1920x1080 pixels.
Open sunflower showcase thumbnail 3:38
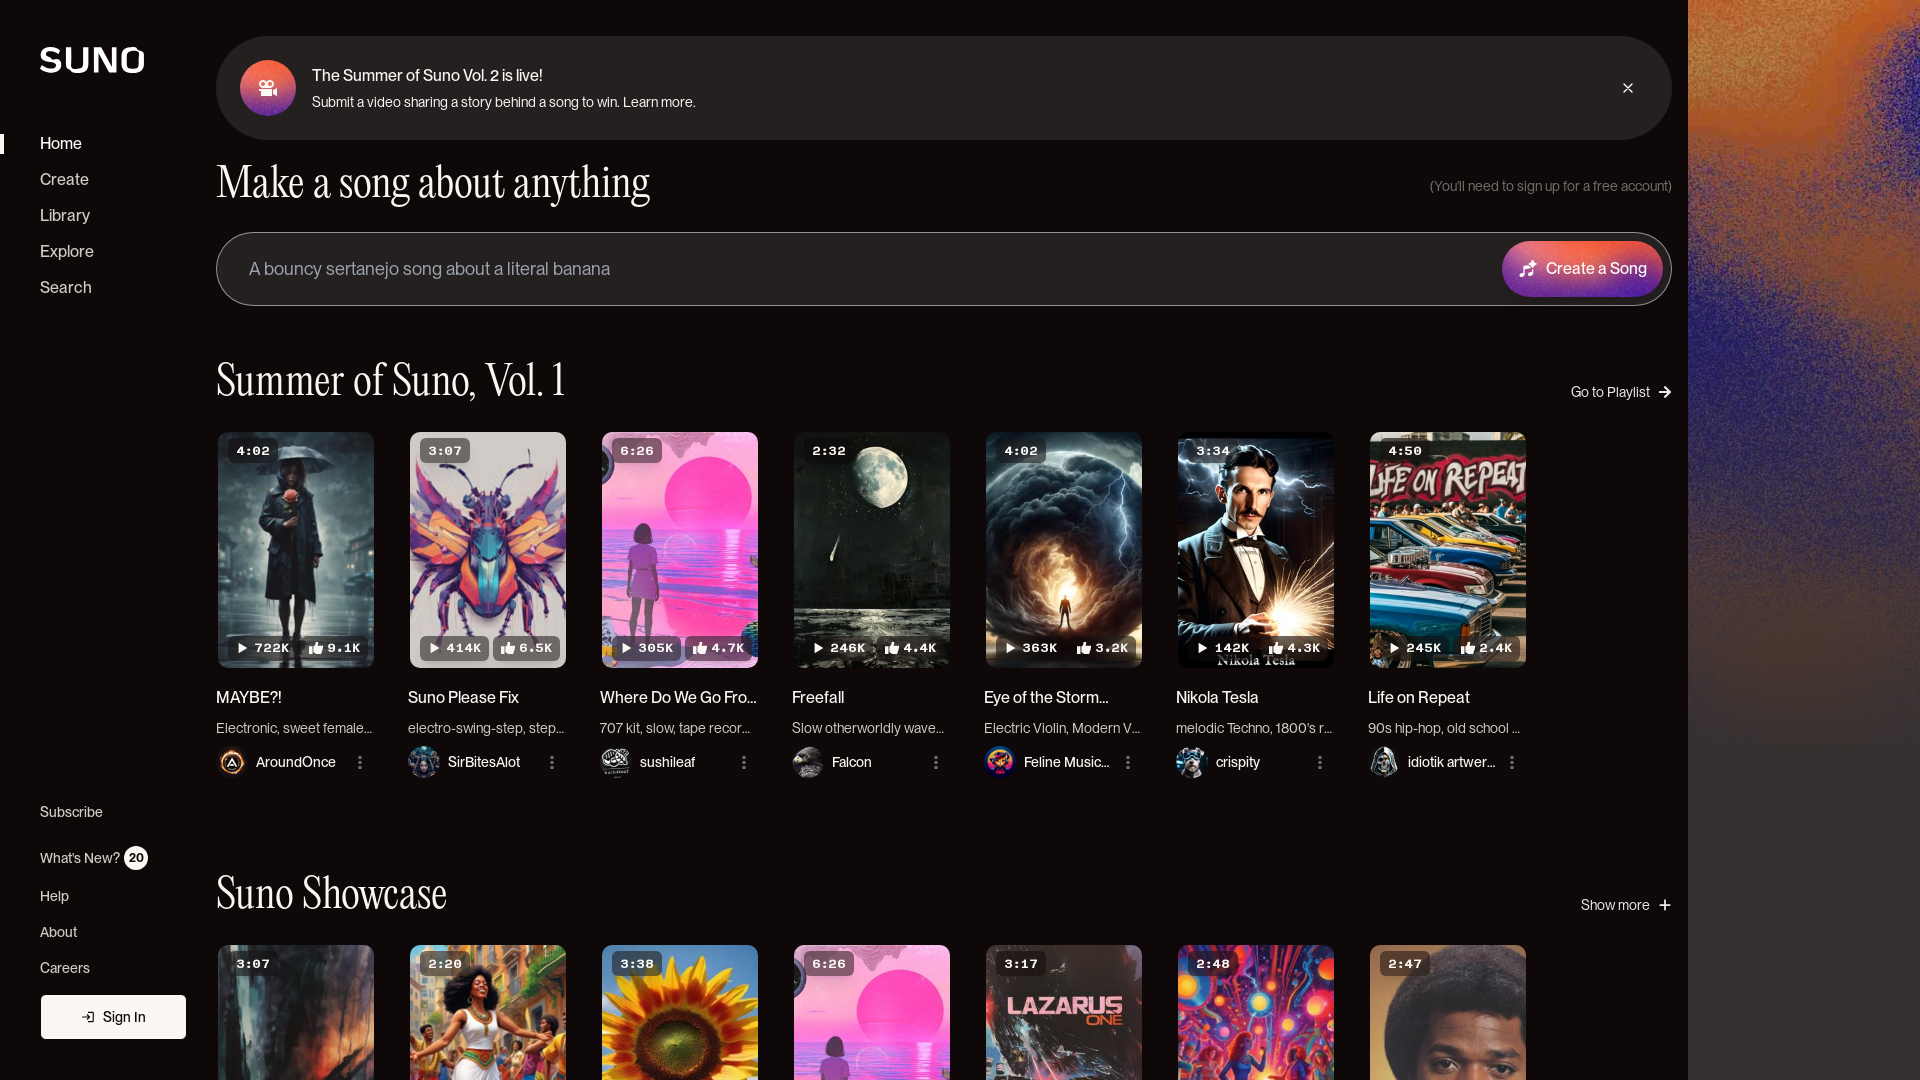click(680, 1012)
